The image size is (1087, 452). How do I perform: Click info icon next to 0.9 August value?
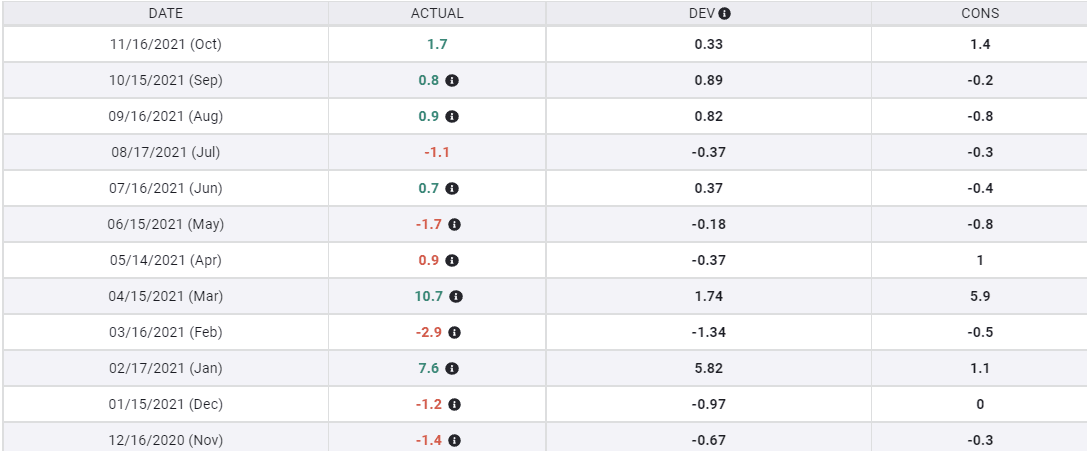coord(452,116)
